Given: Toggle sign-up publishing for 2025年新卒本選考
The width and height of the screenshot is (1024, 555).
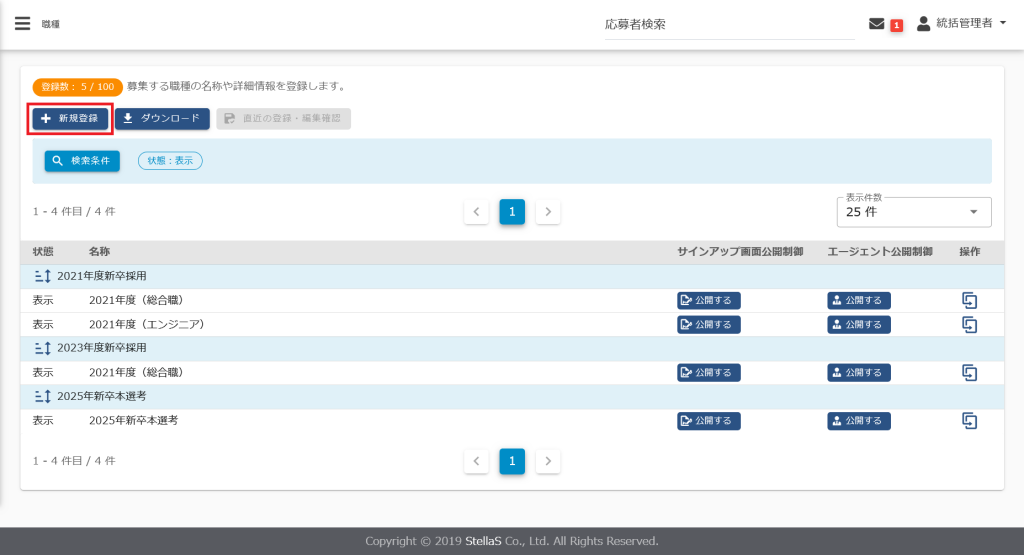Looking at the screenshot, I should point(708,421).
